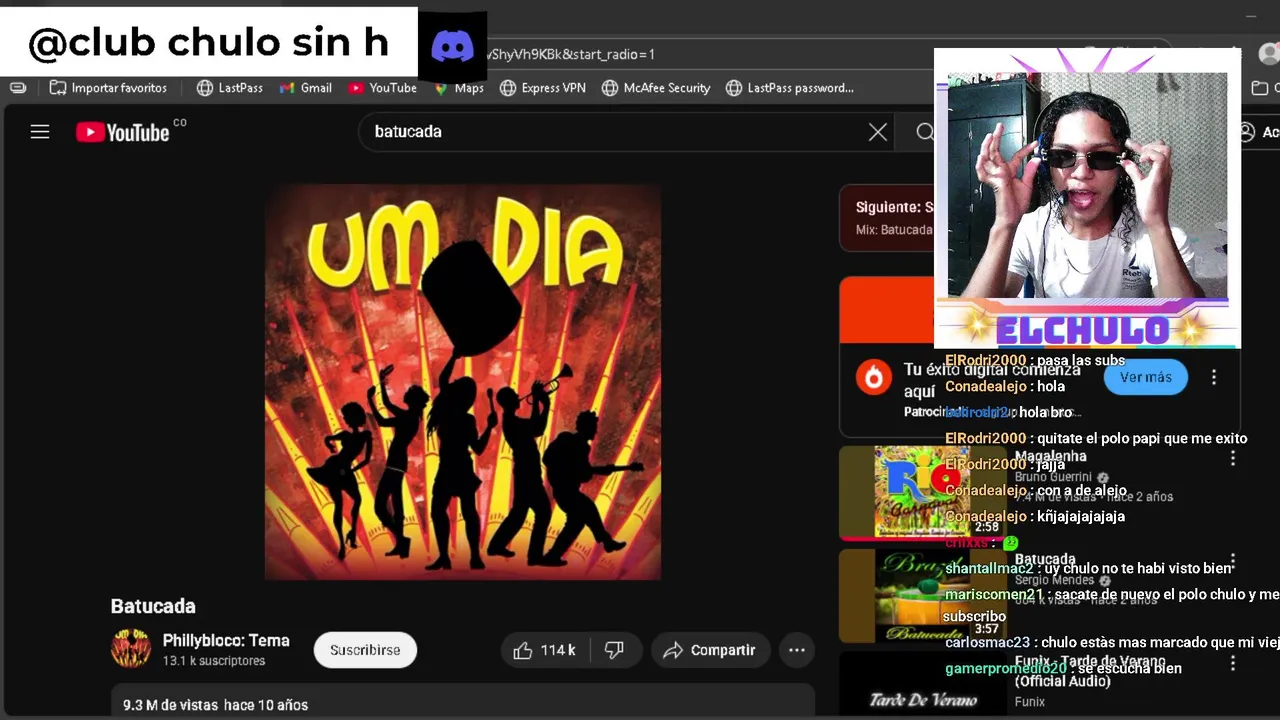Screen dimensions: 1280x720
Task: Open the YouTube hamburger guide menu
Action: tap(40, 131)
